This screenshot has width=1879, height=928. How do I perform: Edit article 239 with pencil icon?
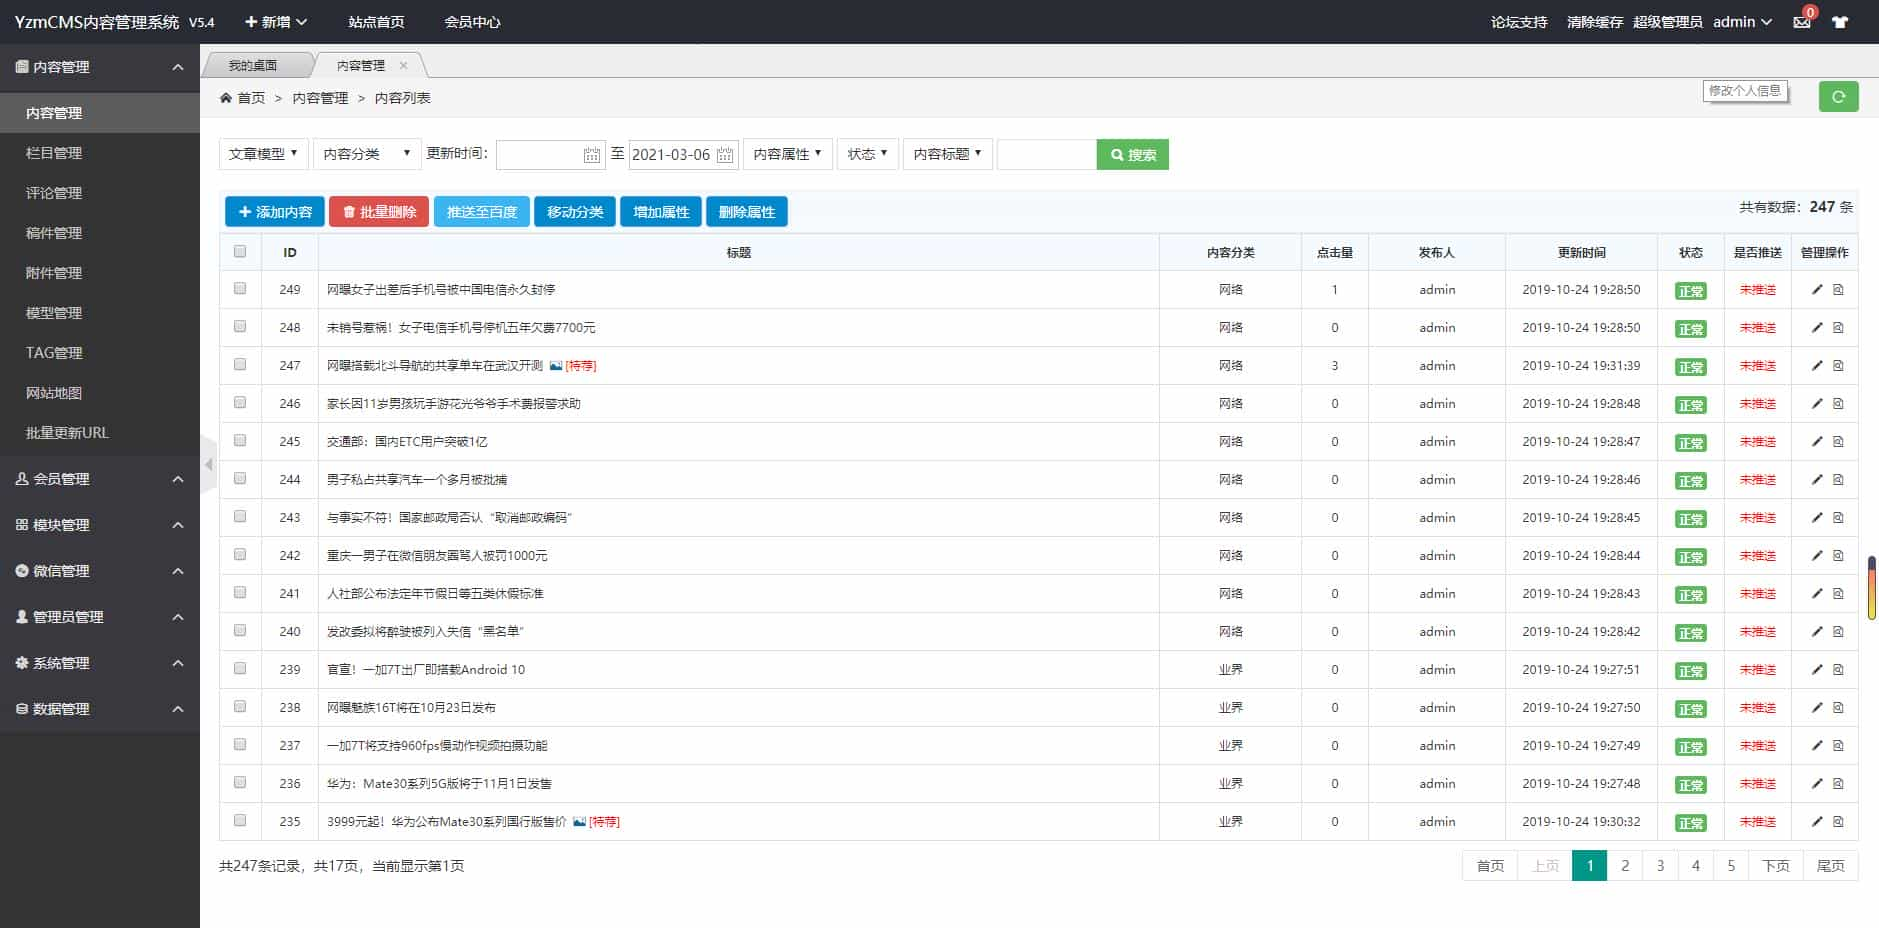1817,669
